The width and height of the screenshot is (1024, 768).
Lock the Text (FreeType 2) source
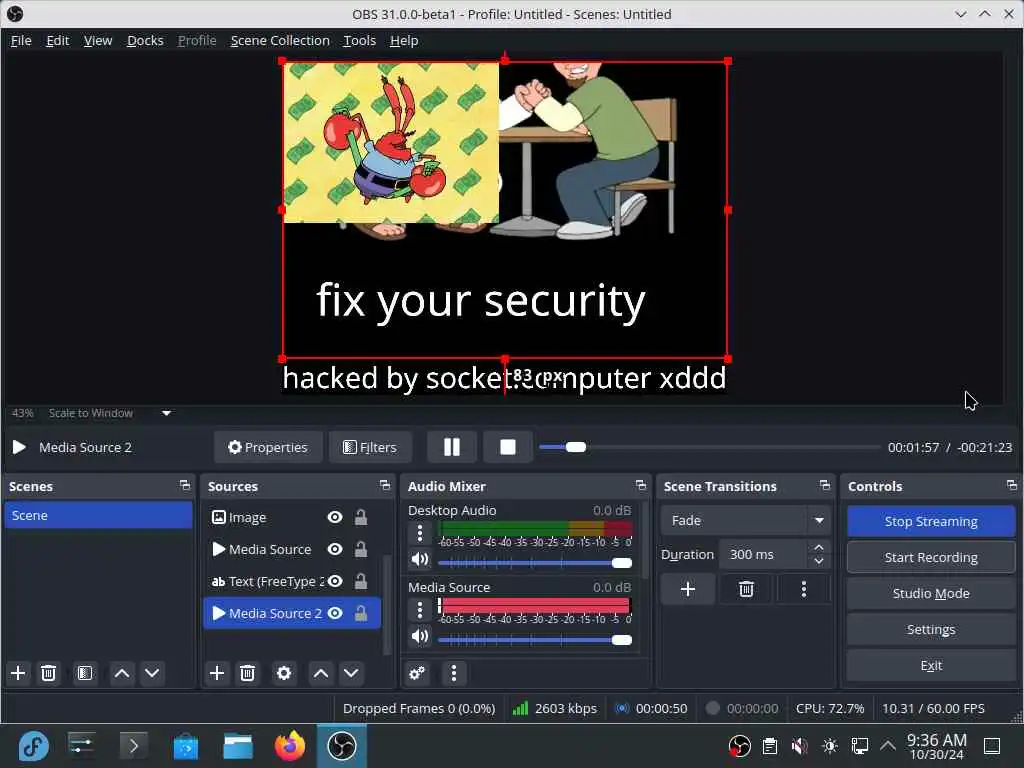360,581
